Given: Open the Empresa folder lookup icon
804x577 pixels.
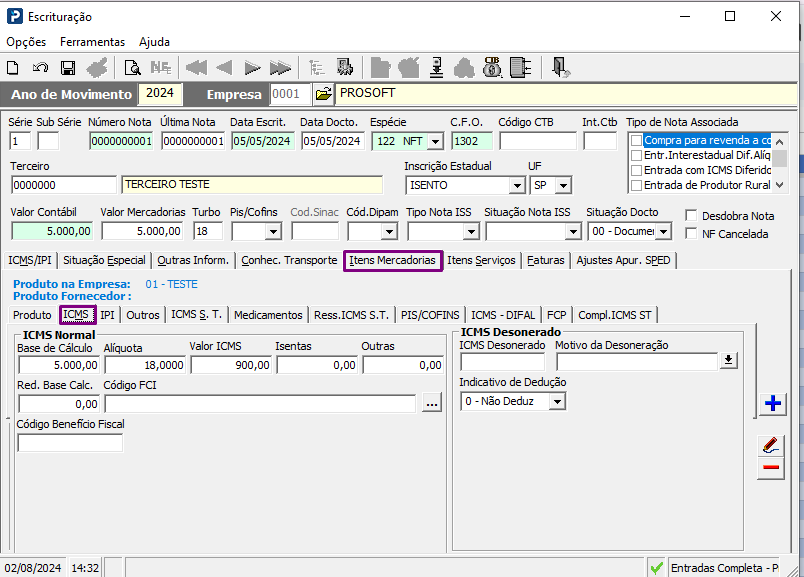Looking at the screenshot, I should point(323,94).
